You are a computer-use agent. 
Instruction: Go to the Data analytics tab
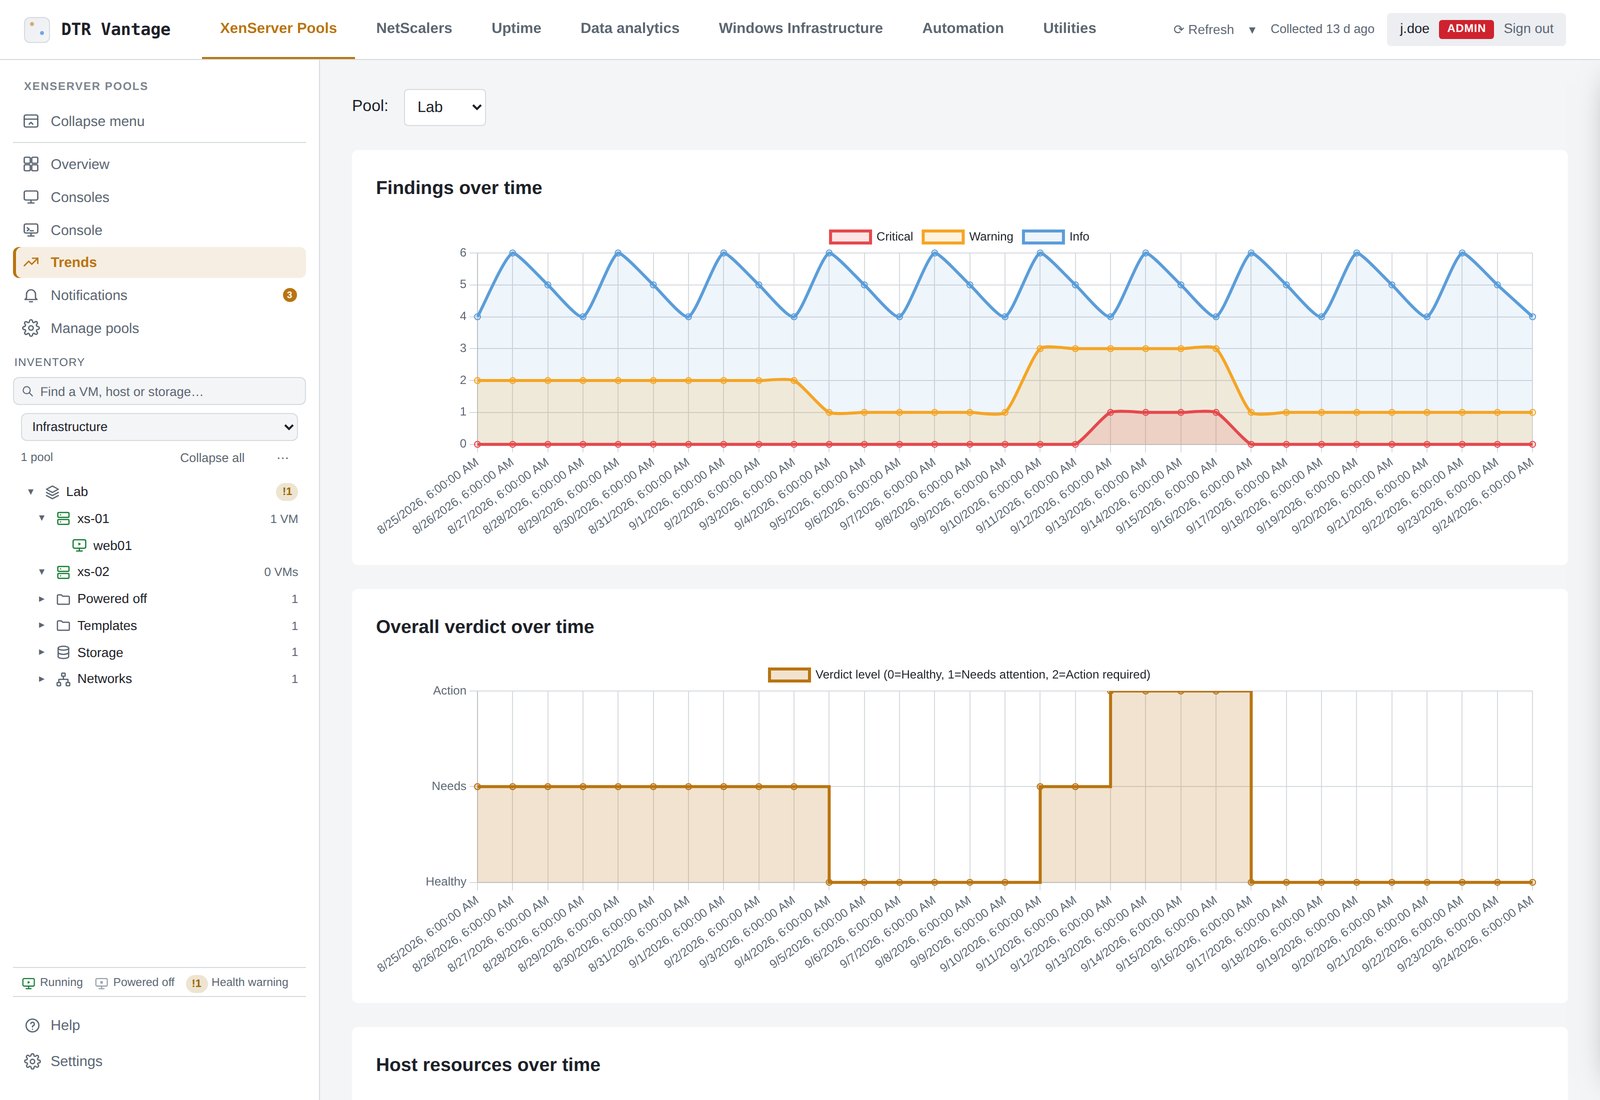coord(630,29)
